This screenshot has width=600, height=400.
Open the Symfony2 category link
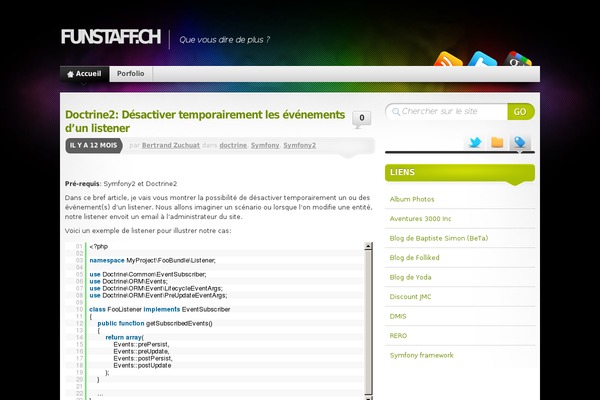pos(300,145)
